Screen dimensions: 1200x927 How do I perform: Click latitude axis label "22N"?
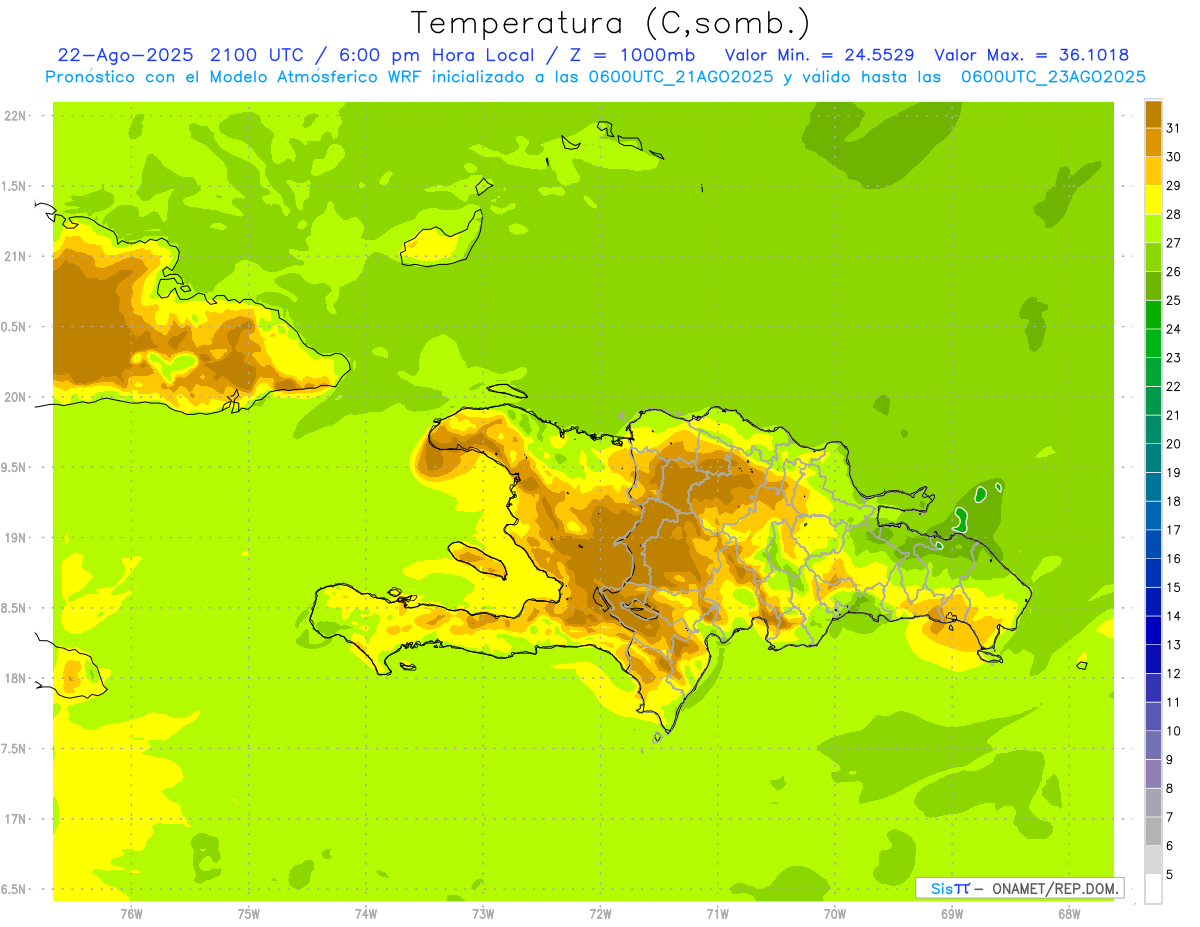[x=15, y=116]
